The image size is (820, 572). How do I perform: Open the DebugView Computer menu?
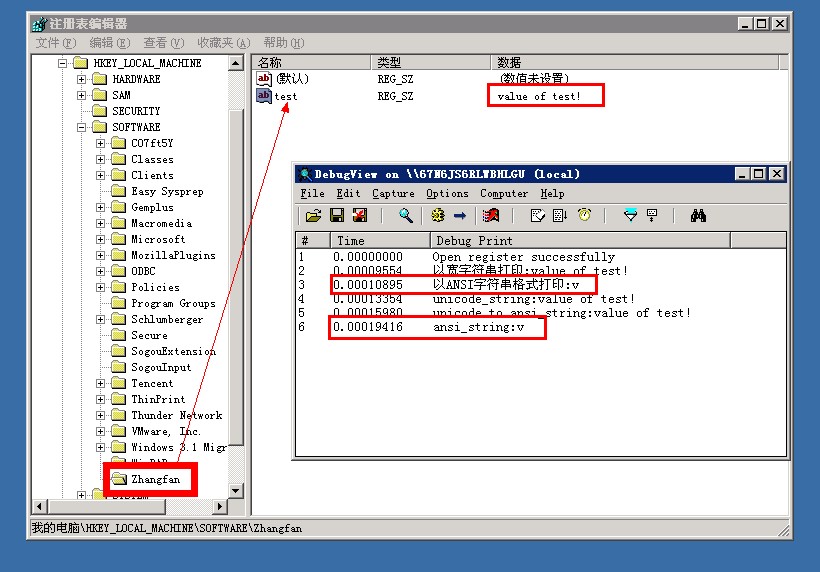click(504, 193)
